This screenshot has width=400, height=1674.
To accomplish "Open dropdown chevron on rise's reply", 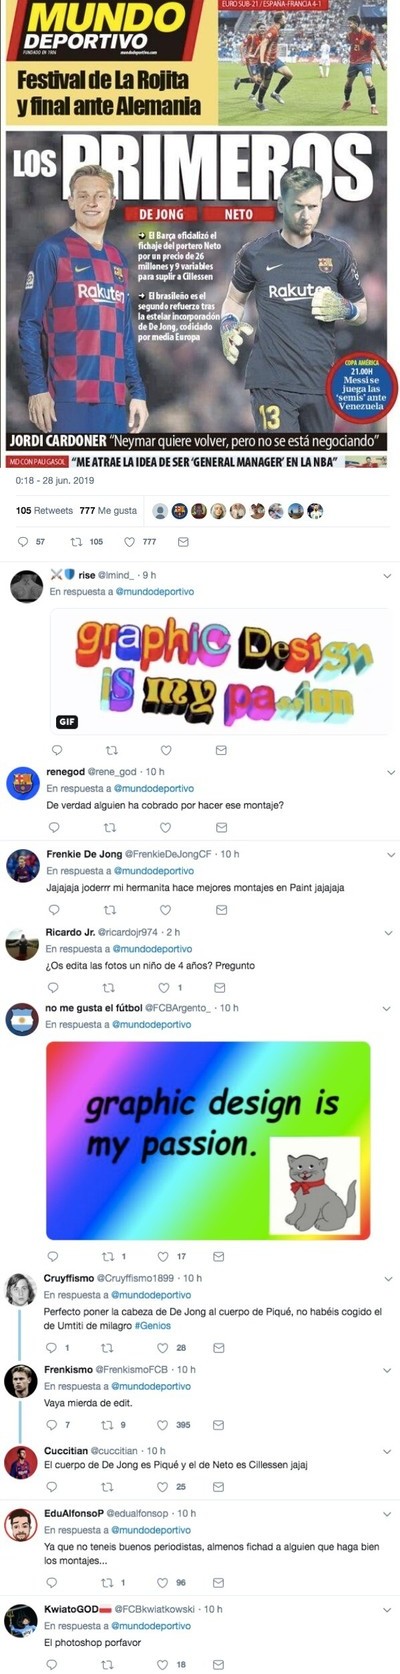I will [x=390, y=576].
